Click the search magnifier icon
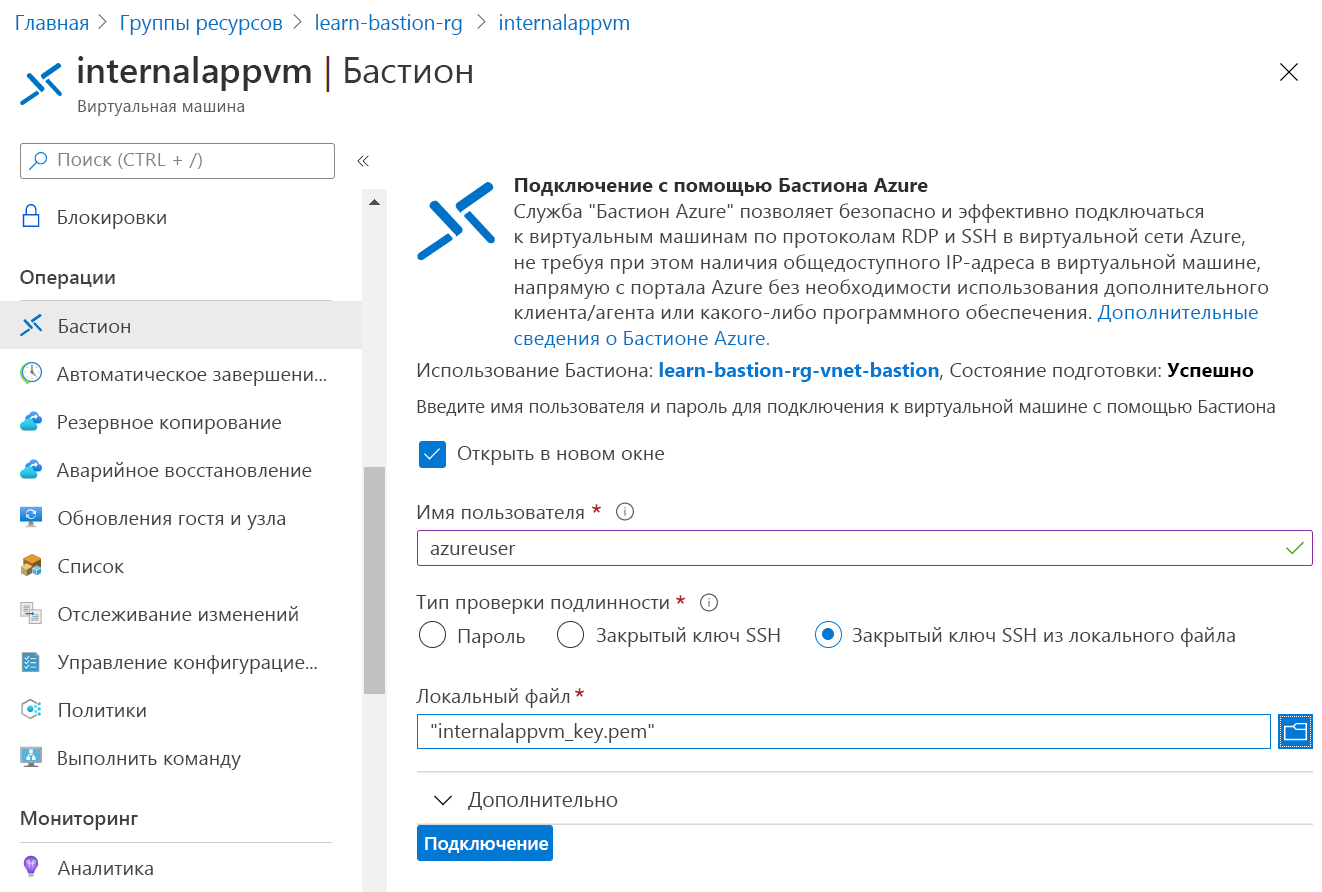This screenshot has width=1322, height=892. (x=38, y=160)
